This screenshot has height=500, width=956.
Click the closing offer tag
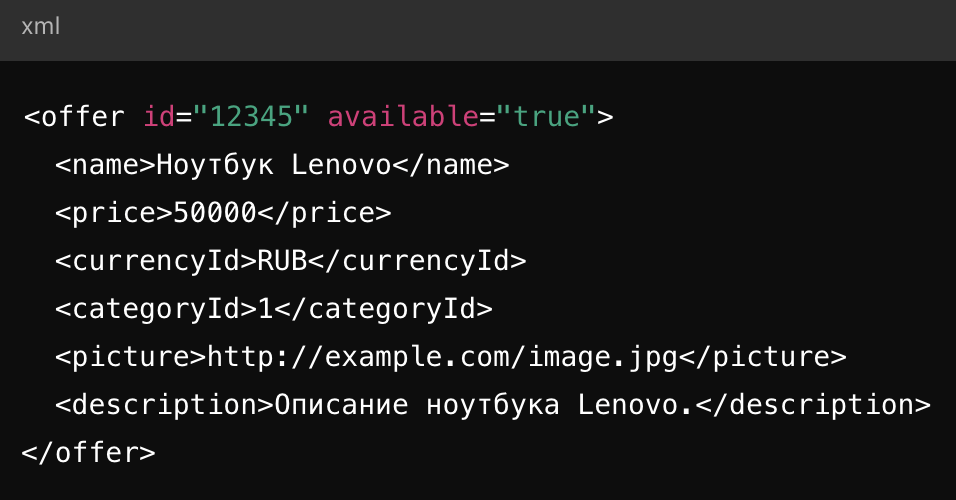pos(88,453)
